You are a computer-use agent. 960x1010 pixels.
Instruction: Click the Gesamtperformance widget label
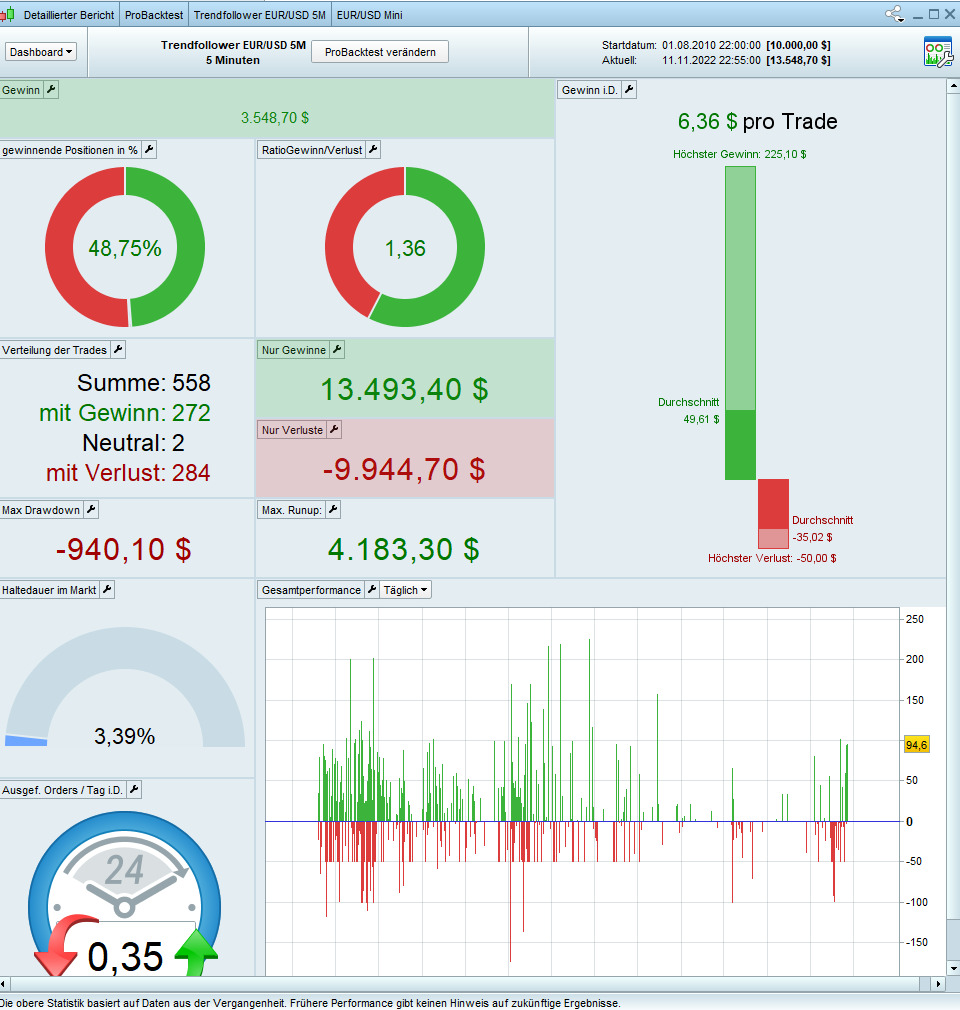[311, 590]
